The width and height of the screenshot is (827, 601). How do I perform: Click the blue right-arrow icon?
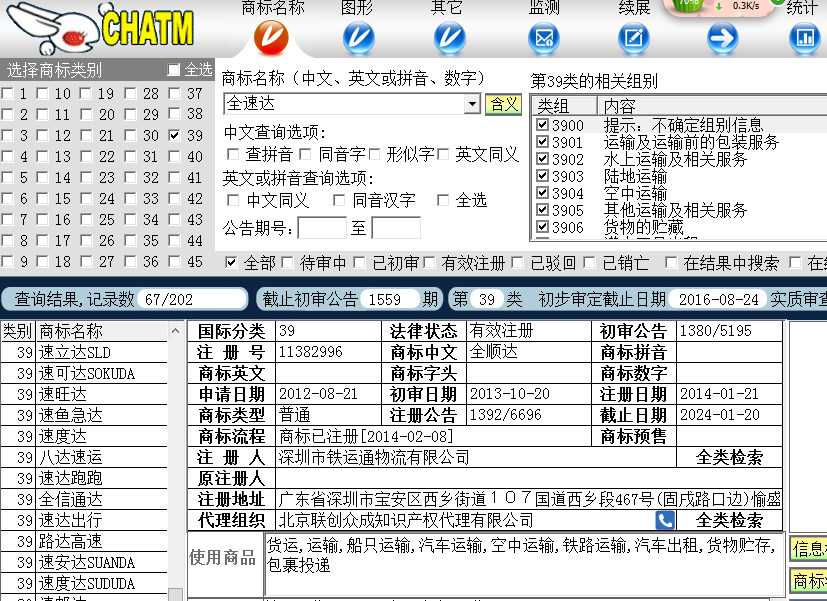pyautogui.click(x=722, y=38)
